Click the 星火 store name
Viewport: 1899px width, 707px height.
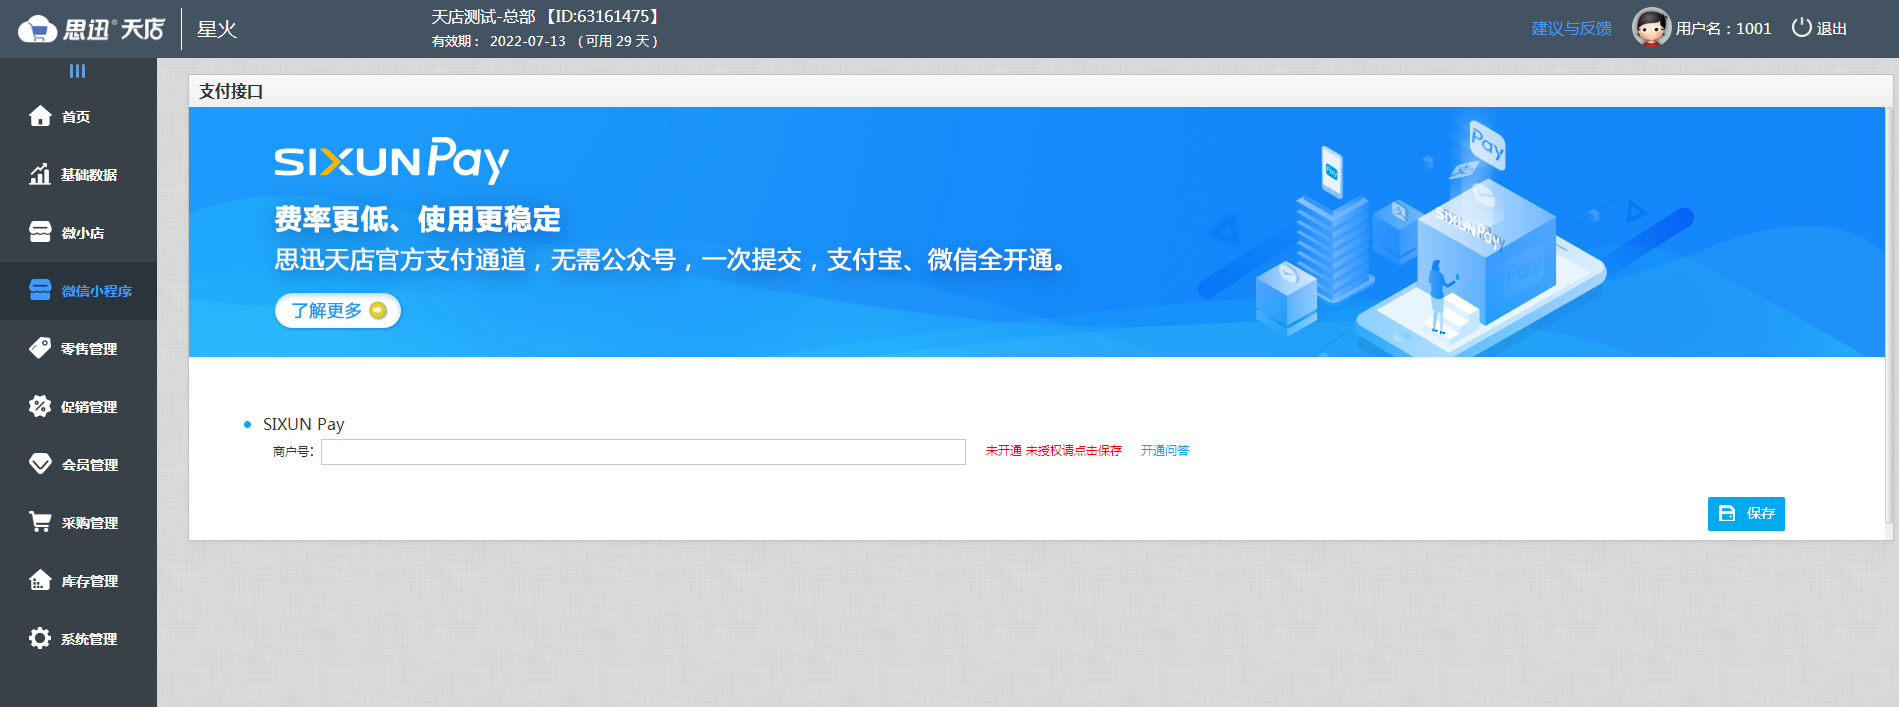point(217,29)
